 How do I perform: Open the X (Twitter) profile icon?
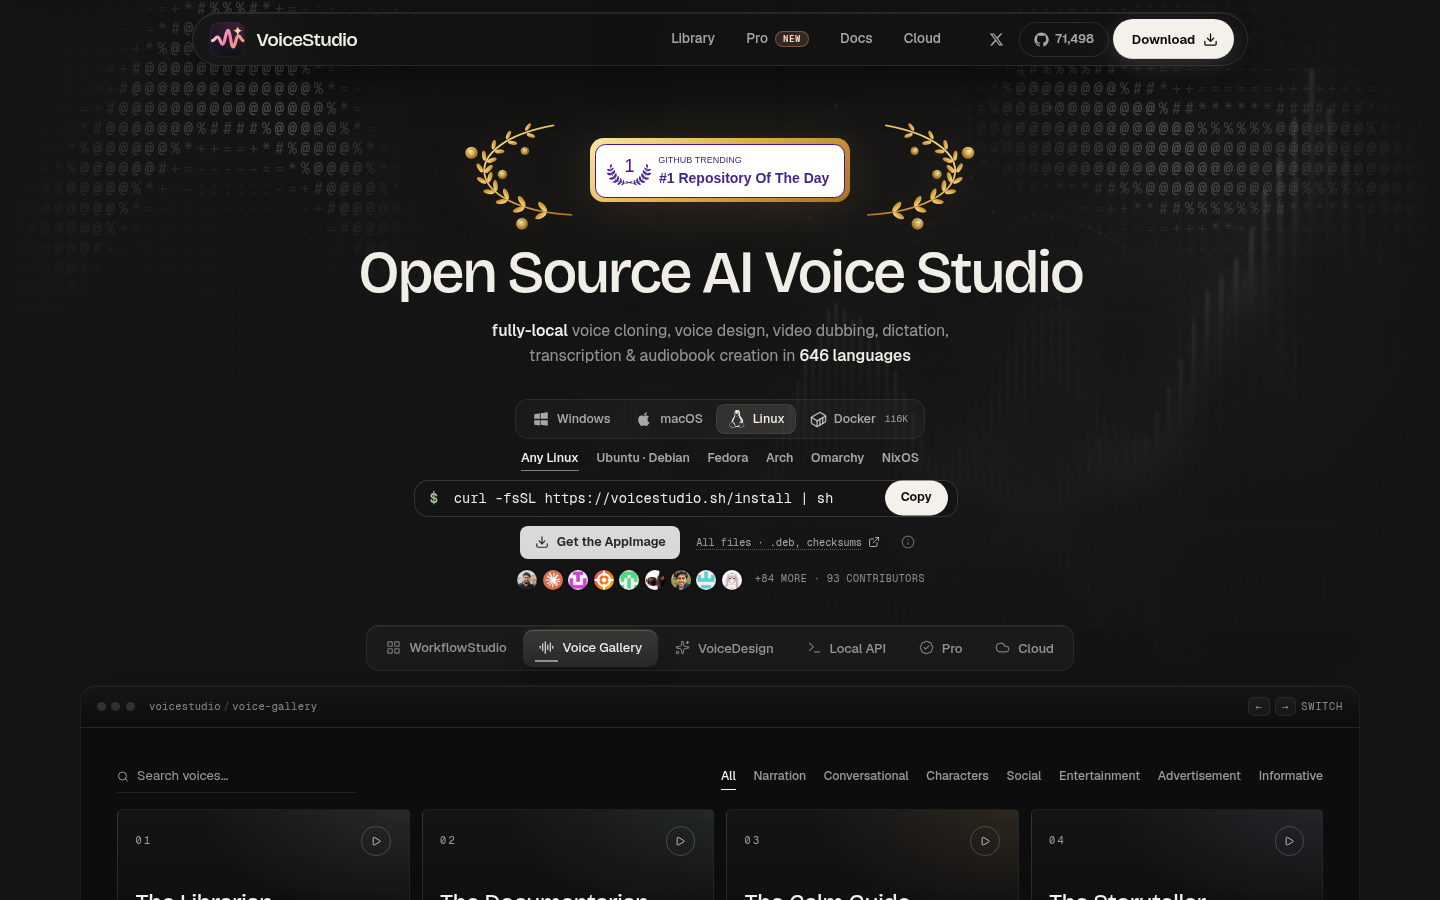(x=996, y=39)
